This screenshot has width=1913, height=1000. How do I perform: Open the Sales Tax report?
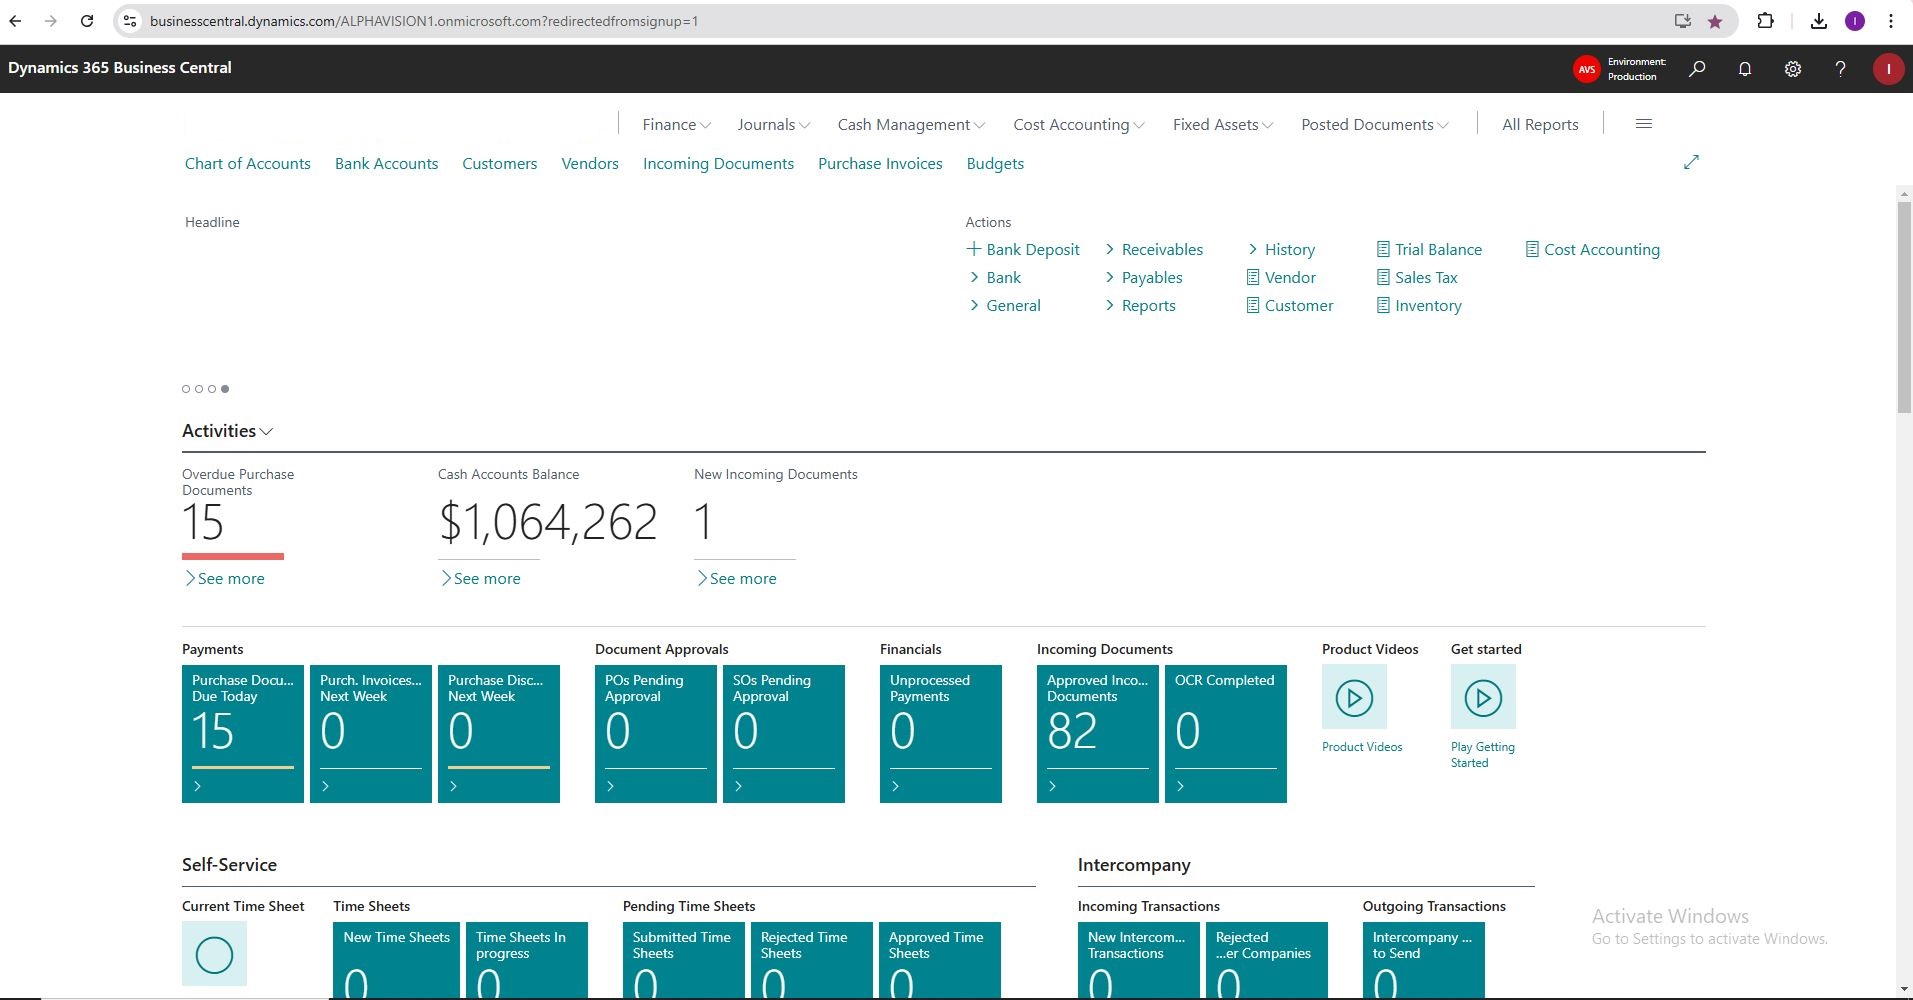coord(1417,277)
